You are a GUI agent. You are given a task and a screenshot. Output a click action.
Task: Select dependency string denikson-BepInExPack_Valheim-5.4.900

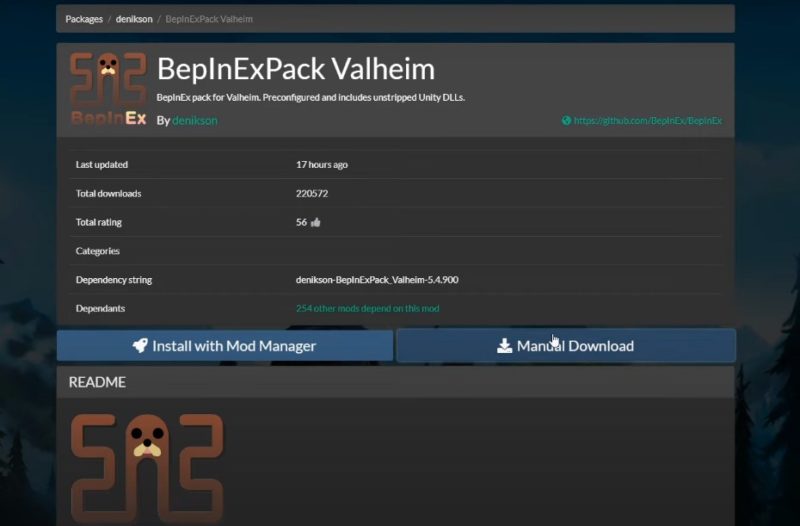click(377, 280)
